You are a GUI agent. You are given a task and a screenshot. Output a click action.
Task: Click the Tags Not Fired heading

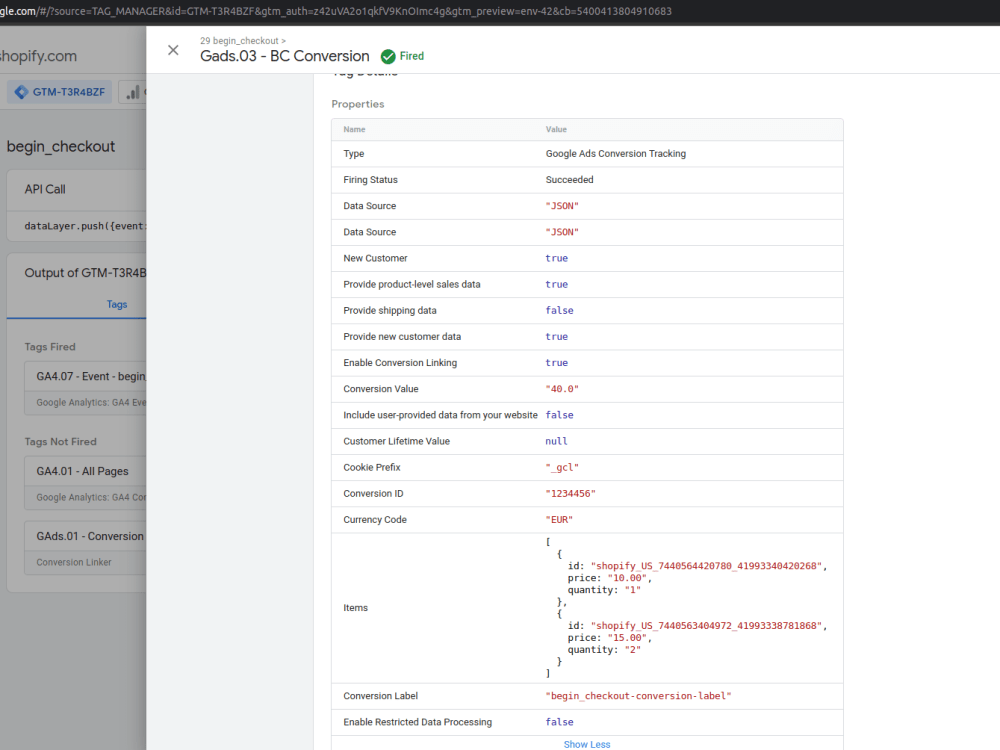coord(61,441)
